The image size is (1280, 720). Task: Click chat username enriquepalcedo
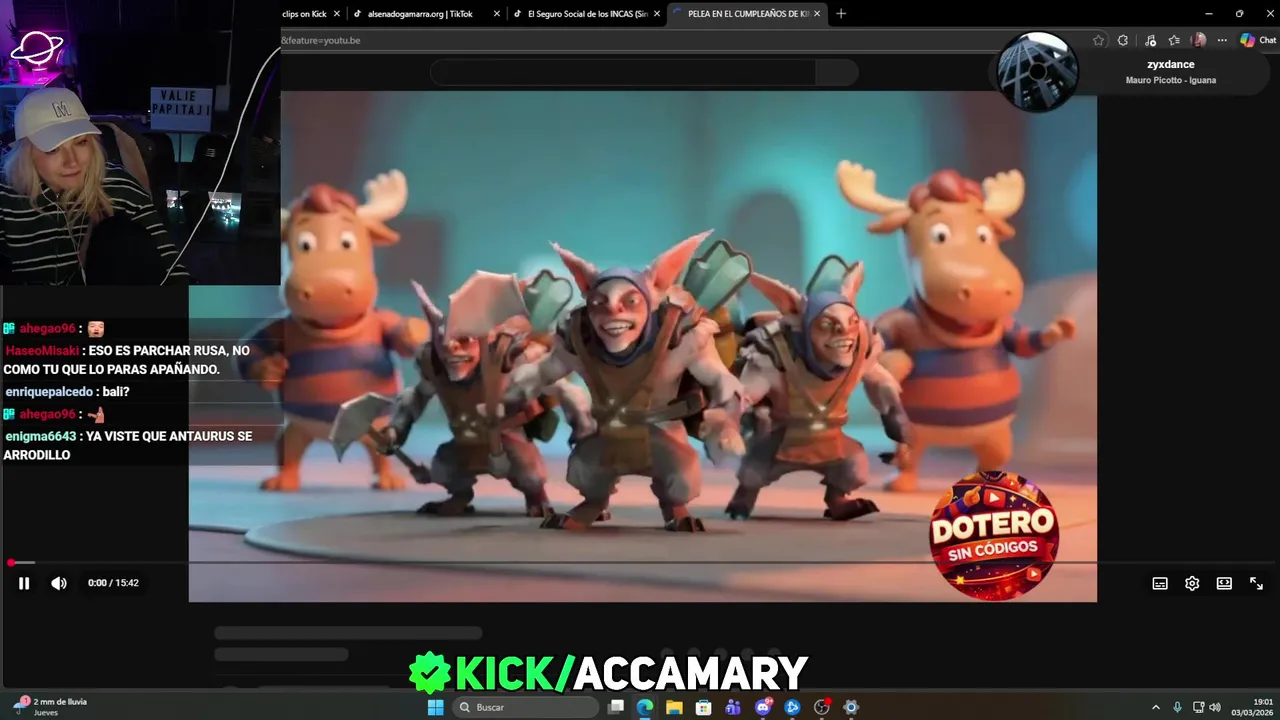point(49,392)
